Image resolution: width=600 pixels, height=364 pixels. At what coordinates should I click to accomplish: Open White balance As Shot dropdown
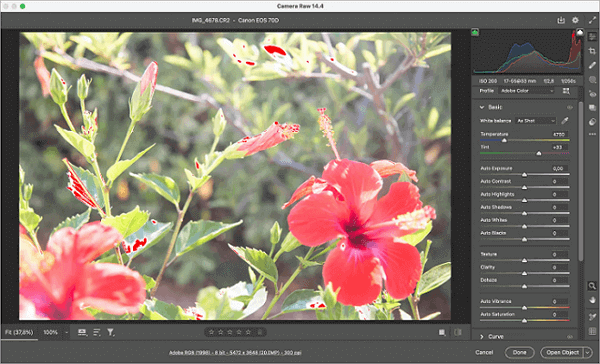[x=535, y=121]
